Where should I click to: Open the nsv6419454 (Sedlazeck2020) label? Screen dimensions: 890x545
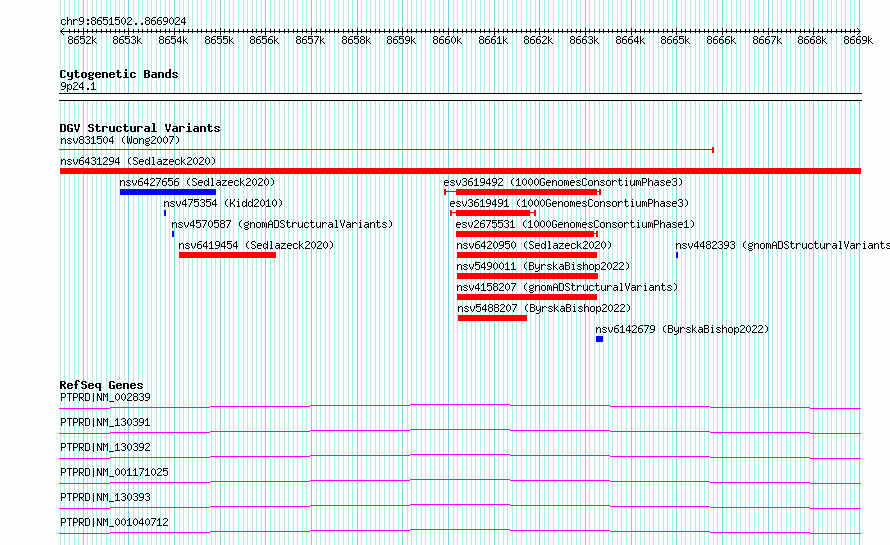(x=256, y=245)
